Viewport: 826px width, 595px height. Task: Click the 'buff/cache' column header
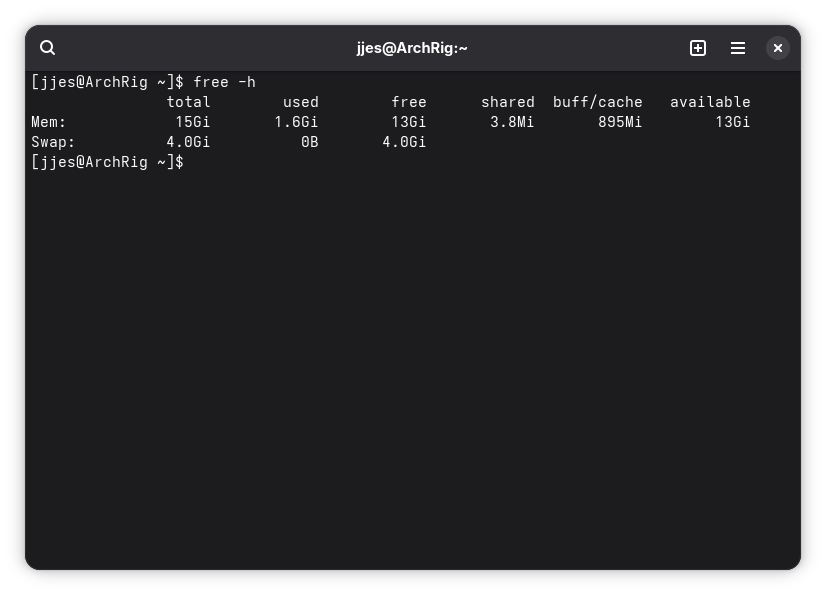(x=597, y=102)
